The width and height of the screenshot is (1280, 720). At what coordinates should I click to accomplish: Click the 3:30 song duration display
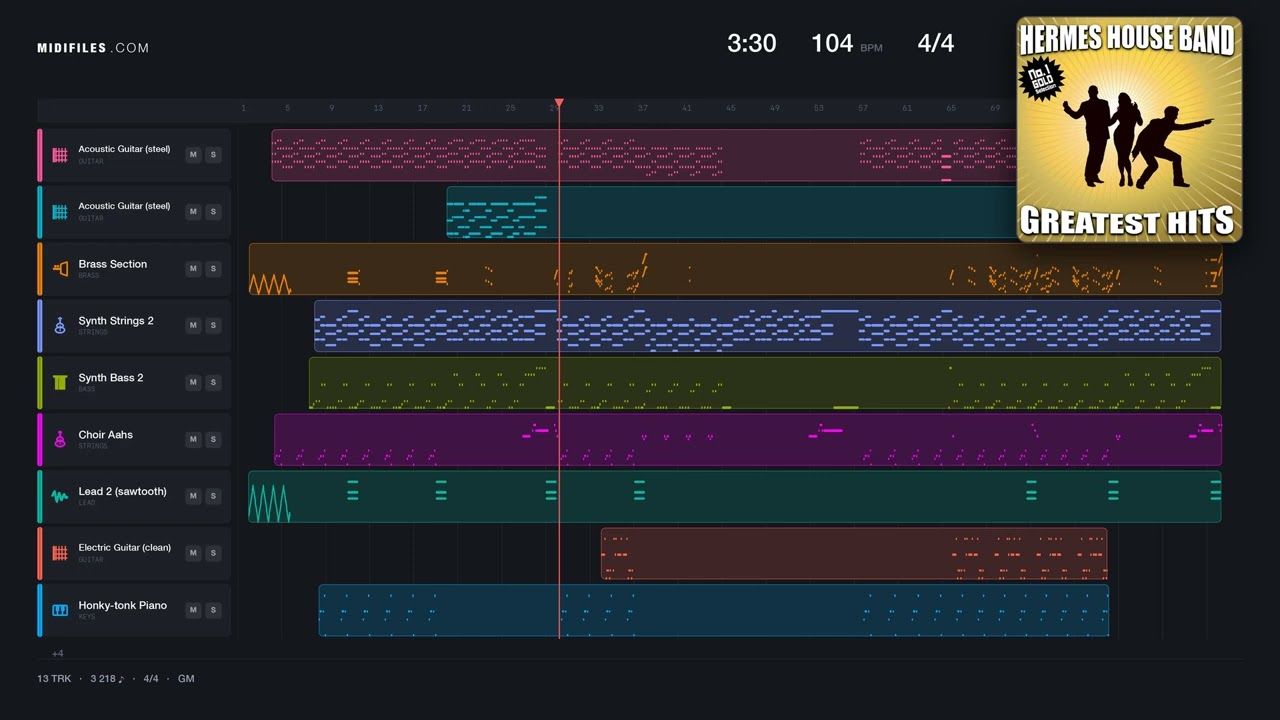[x=751, y=43]
